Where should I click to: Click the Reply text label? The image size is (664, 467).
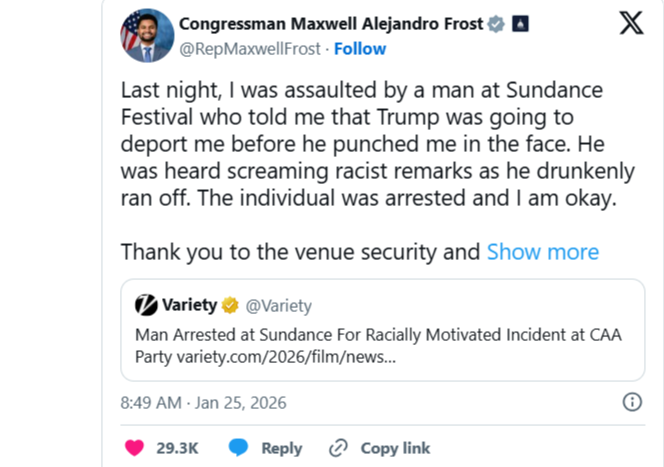[x=281, y=448]
